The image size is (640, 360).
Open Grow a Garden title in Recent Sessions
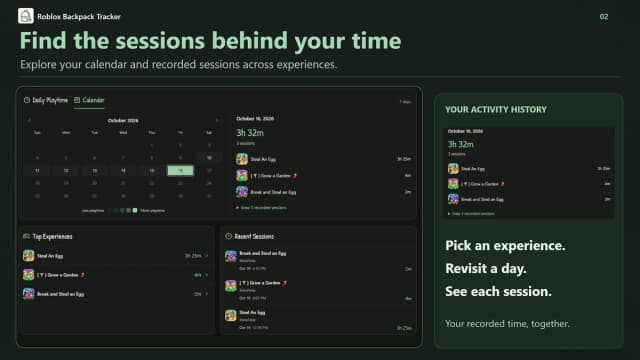[x=263, y=283]
